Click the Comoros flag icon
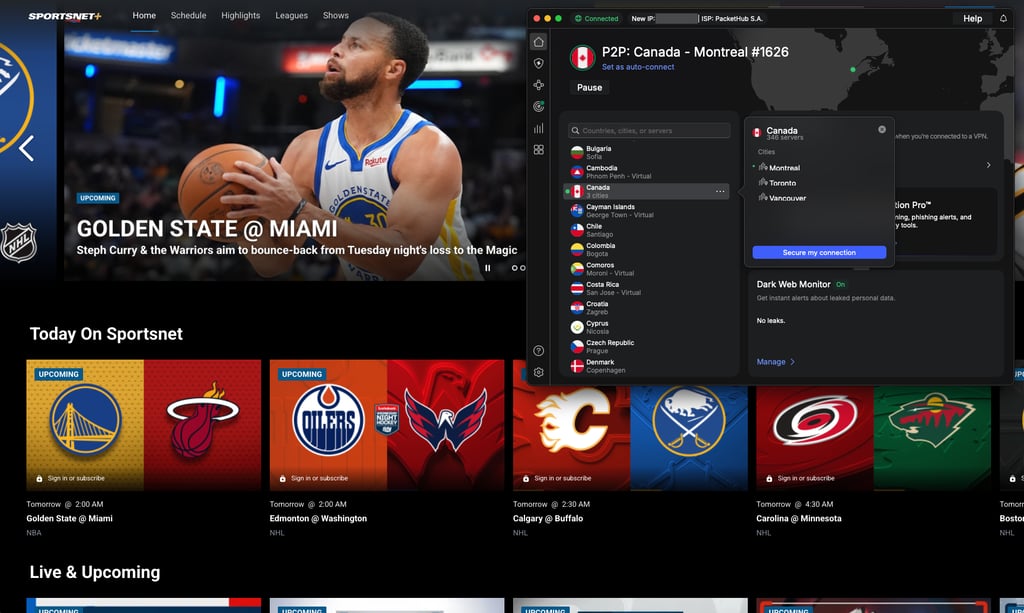1024x613 pixels. pos(577,269)
